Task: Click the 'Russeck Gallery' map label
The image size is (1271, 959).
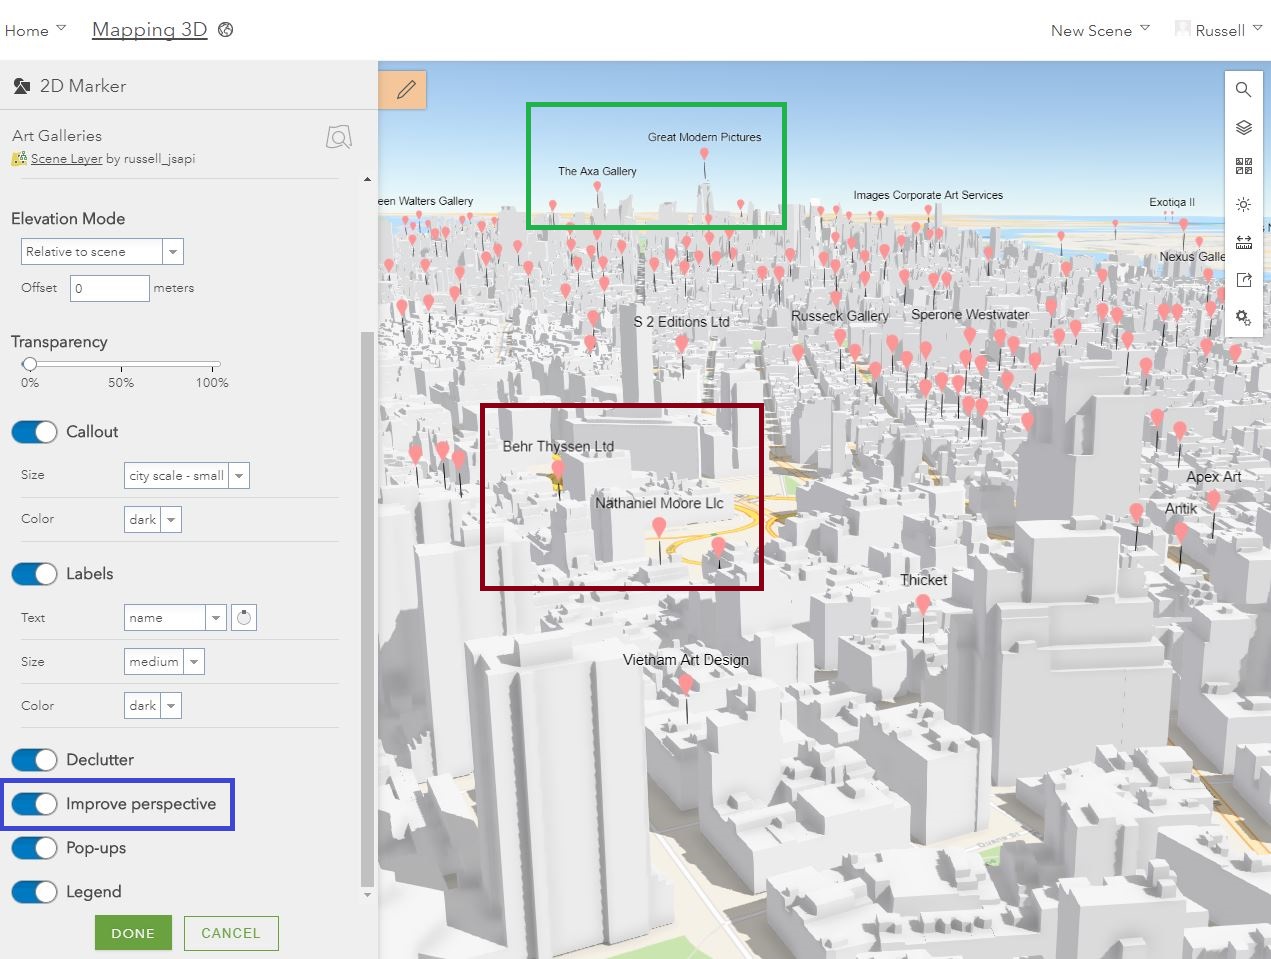Action: 840,316
